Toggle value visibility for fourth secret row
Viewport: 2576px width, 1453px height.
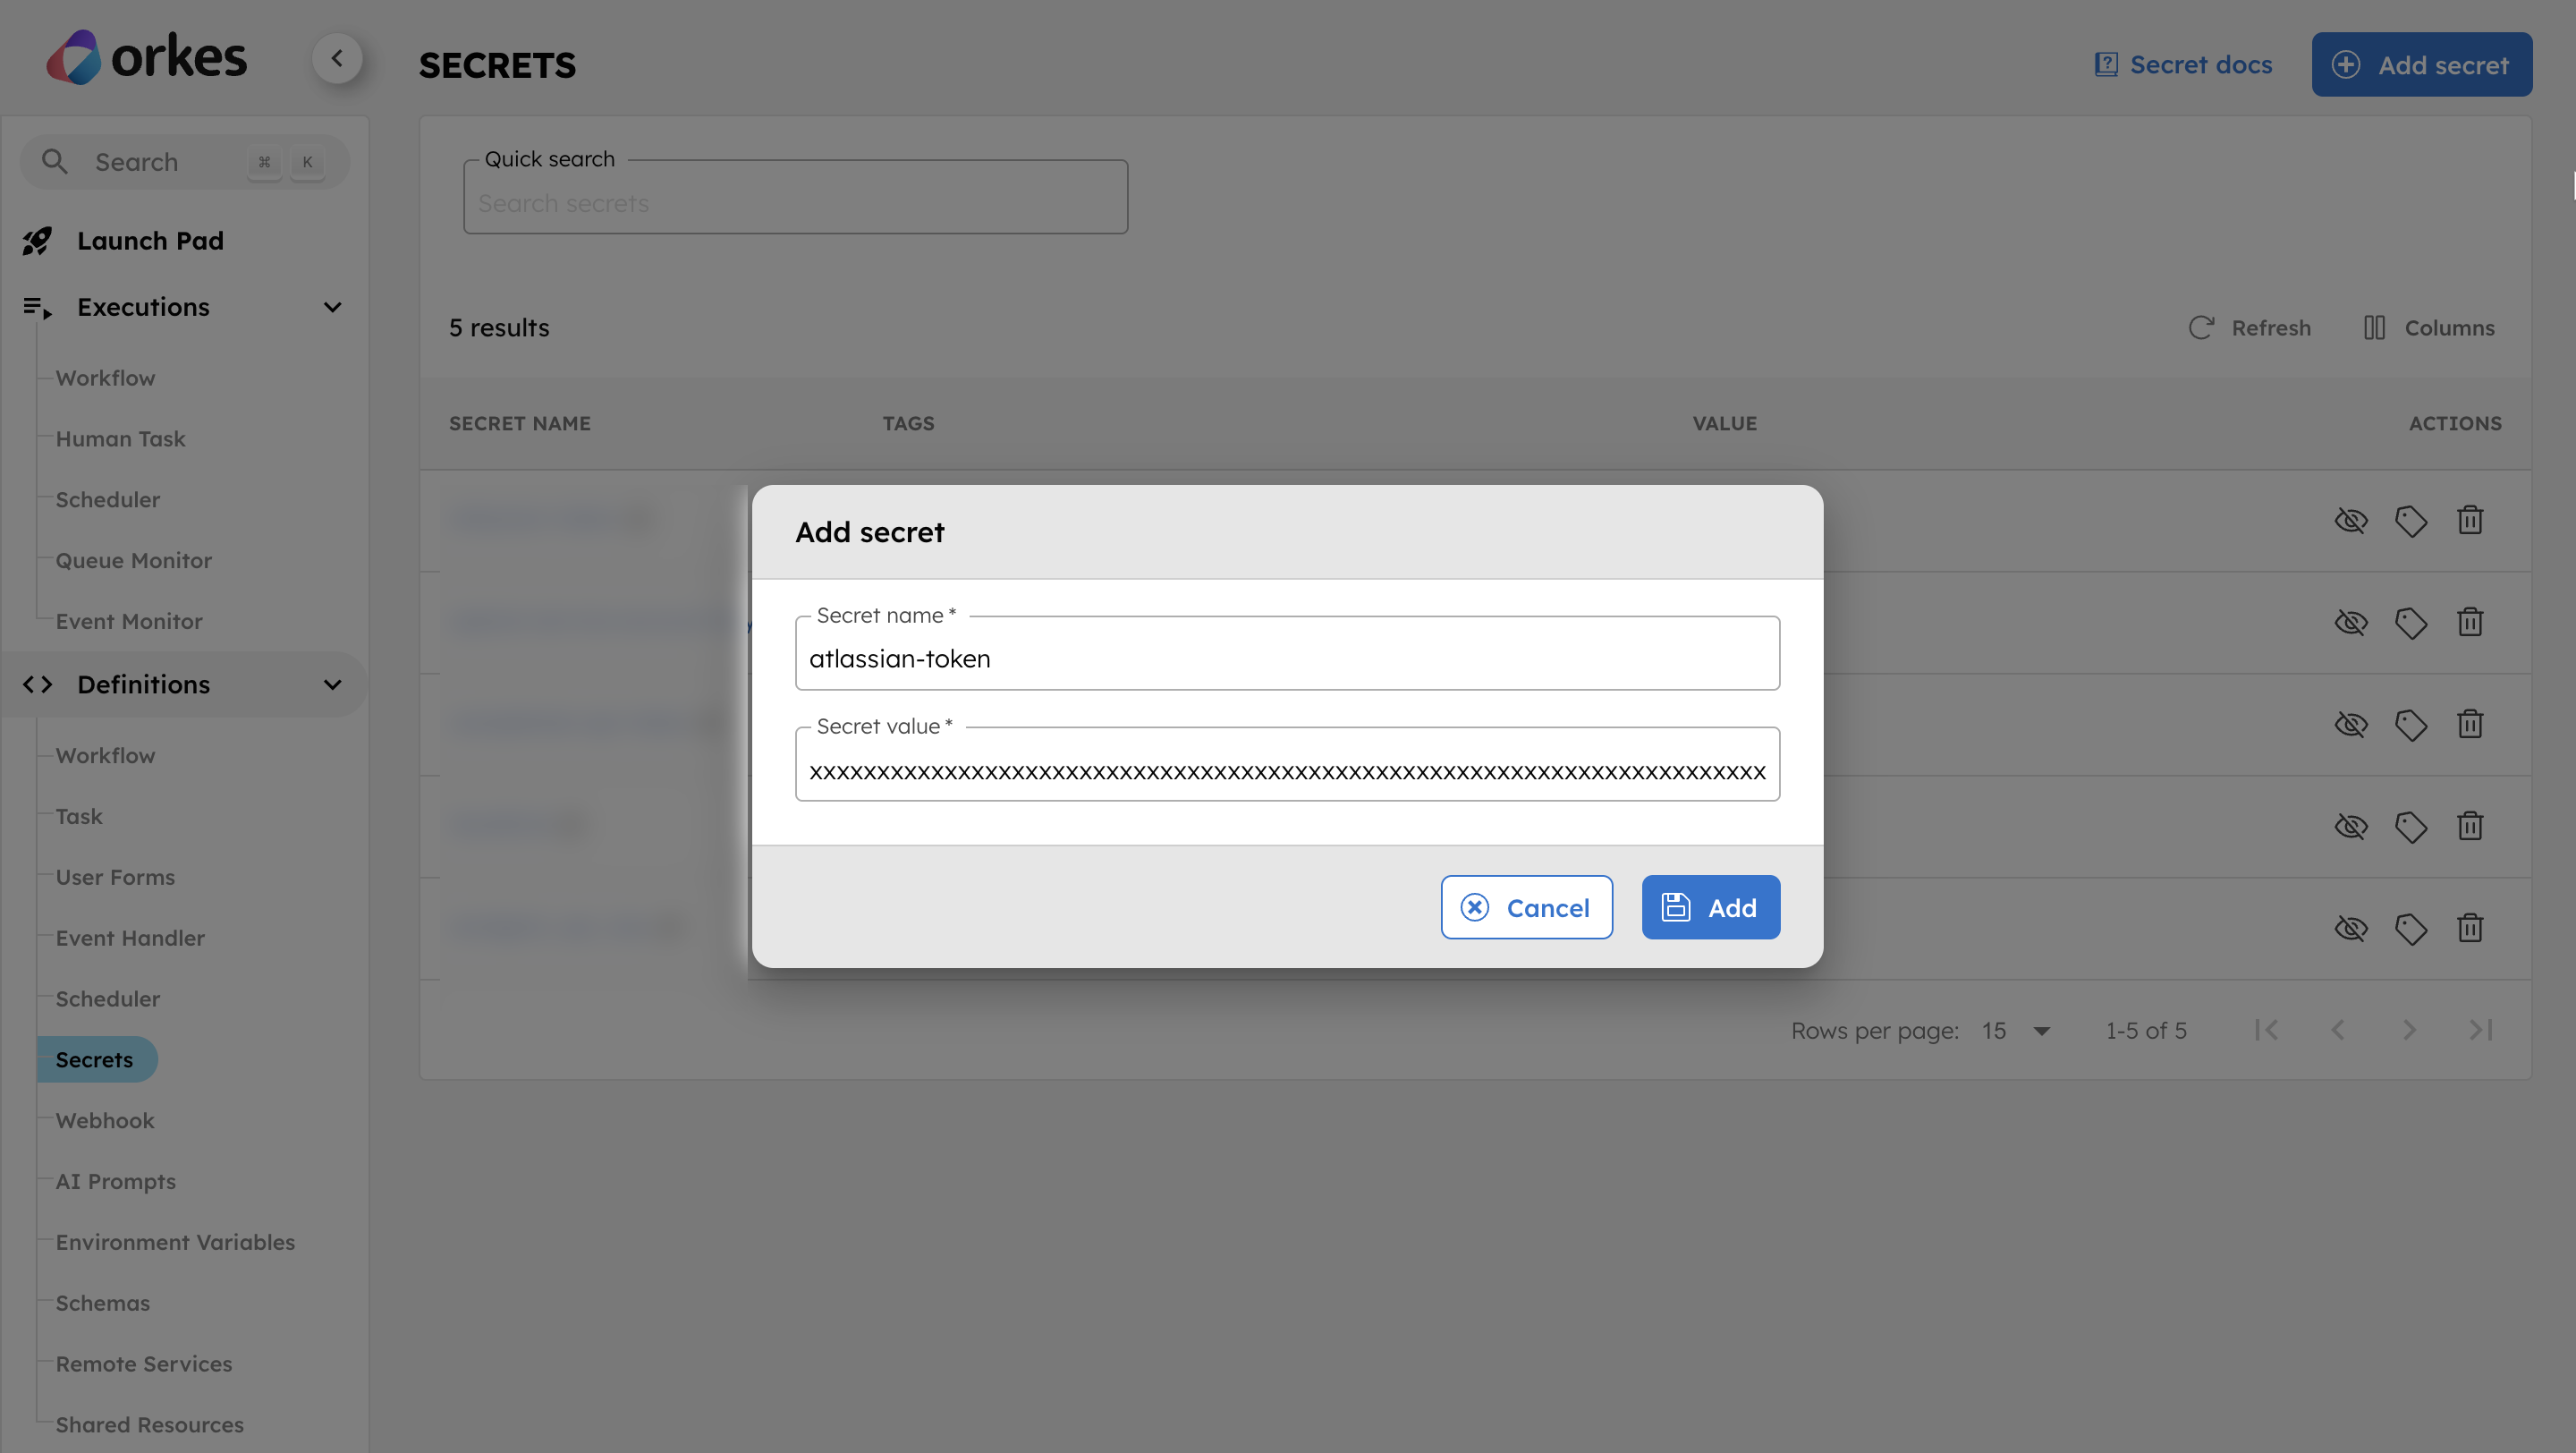coord(2351,827)
